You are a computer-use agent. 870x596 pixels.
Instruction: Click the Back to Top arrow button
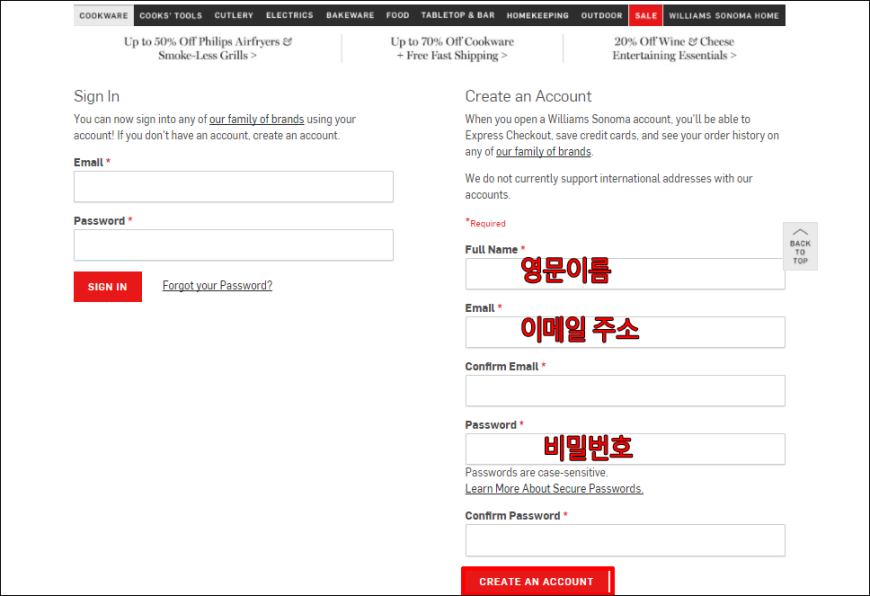pos(800,246)
